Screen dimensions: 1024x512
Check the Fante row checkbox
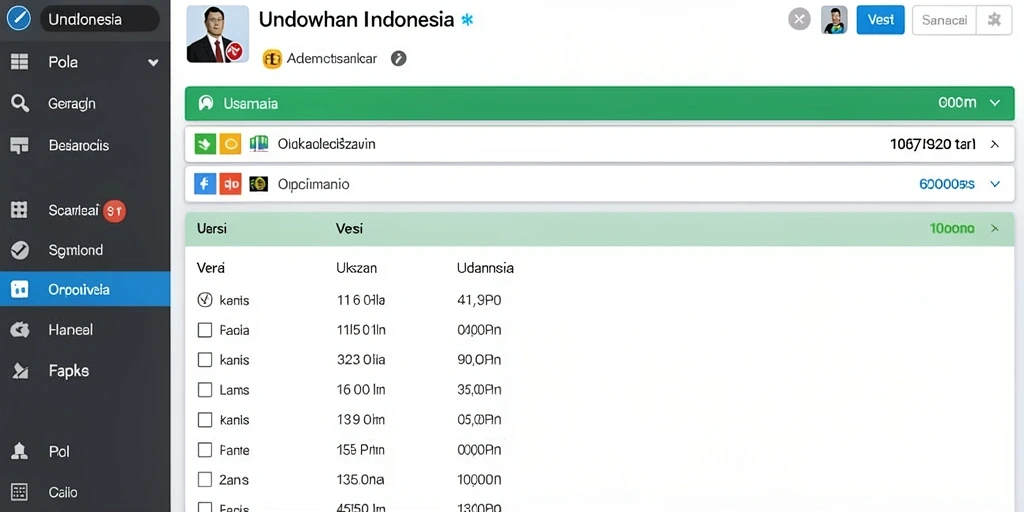(205, 450)
